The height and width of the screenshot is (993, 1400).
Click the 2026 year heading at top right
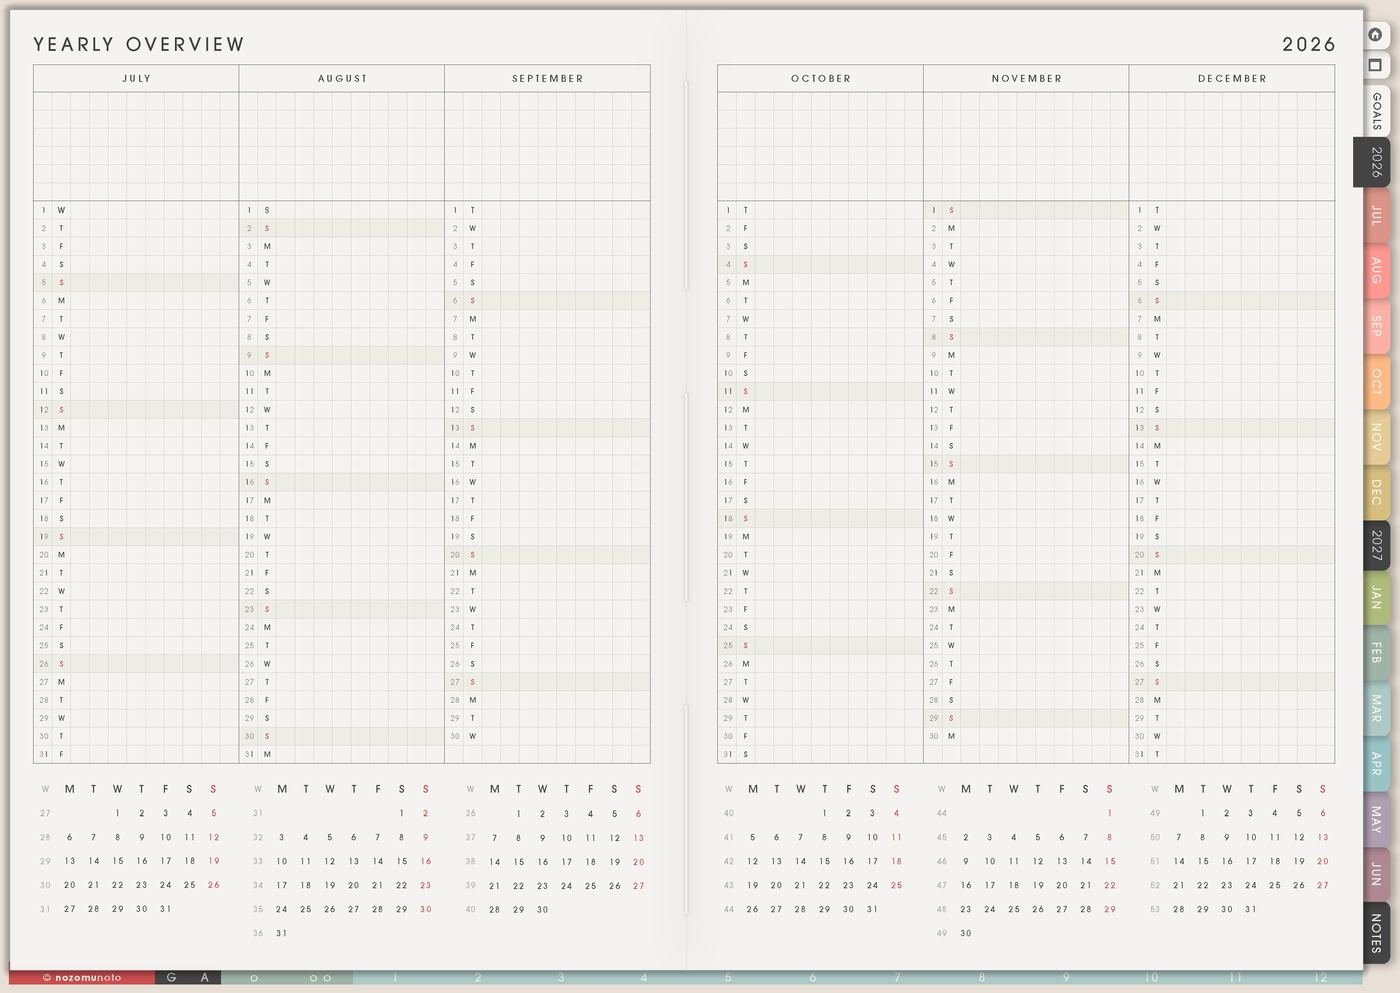(x=1309, y=44)
